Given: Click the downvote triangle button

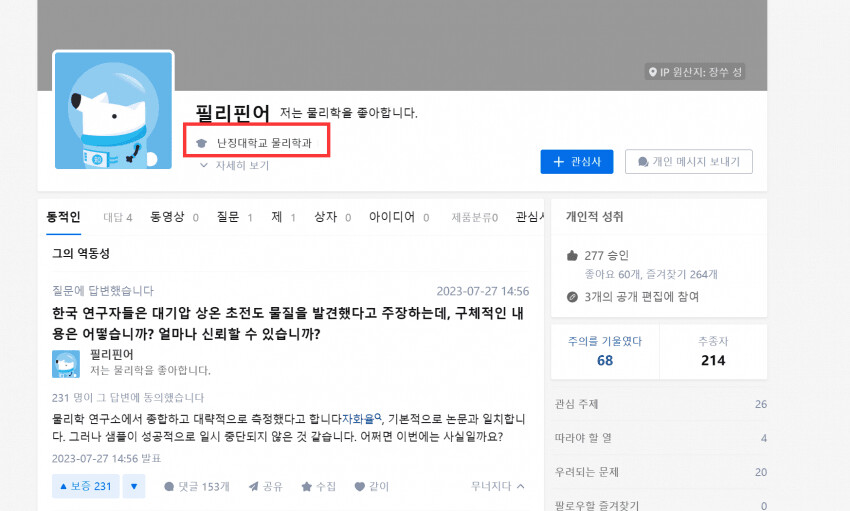Looking at the screenshot, I should tap(134, 486).
